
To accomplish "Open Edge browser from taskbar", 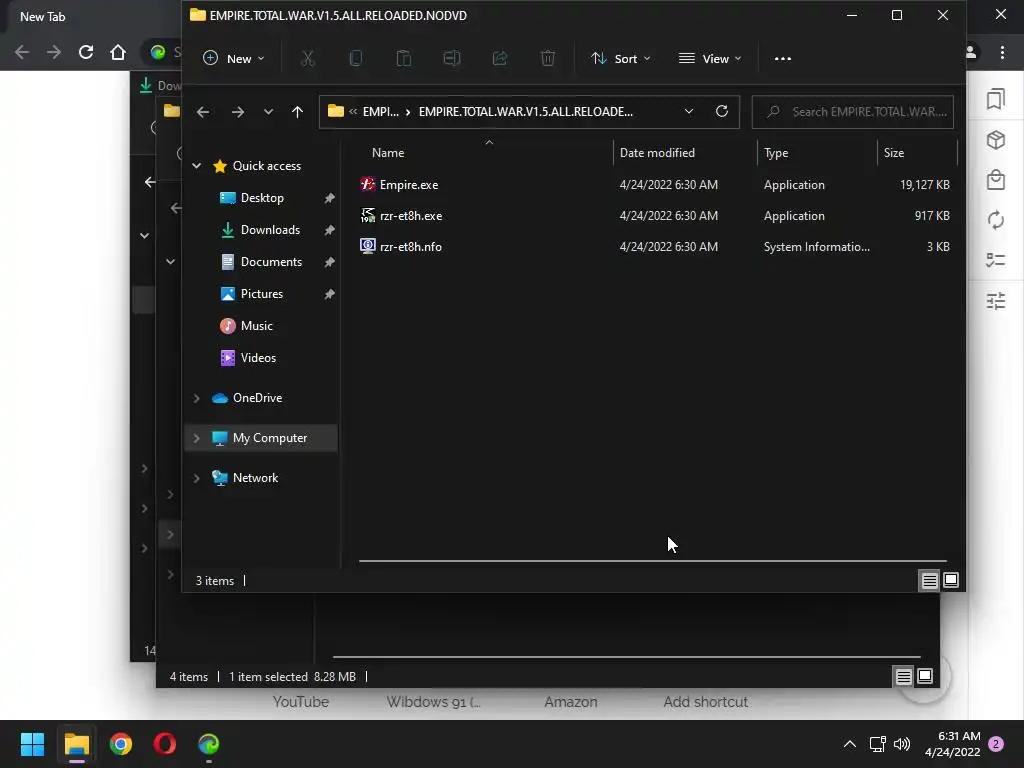I will click(209, 744).
